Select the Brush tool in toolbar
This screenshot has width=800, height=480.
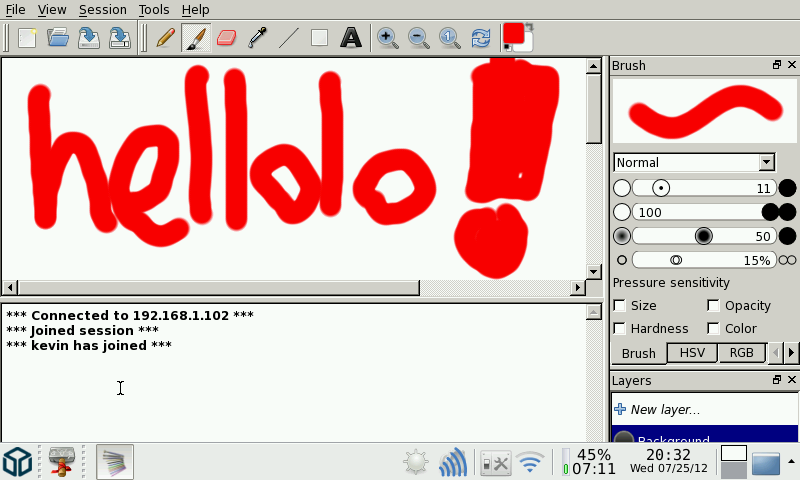click(x=196, y=38)
